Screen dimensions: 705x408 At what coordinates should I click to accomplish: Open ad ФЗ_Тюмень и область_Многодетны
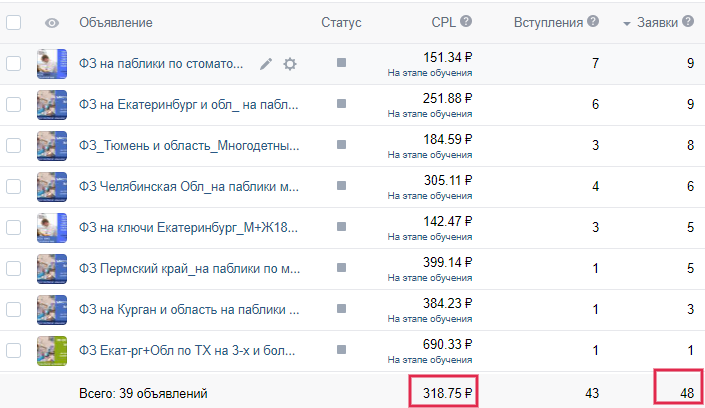click(189, 146)
